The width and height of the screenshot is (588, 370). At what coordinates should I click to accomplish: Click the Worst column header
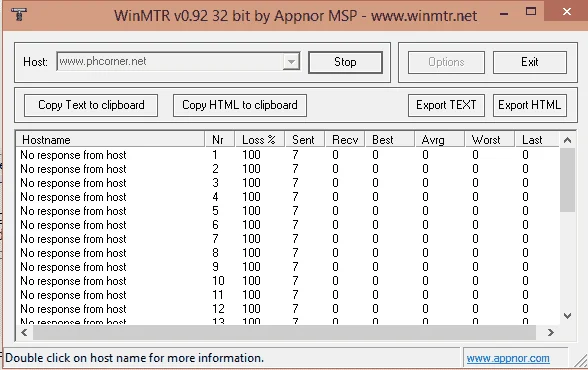click(490, 140)
